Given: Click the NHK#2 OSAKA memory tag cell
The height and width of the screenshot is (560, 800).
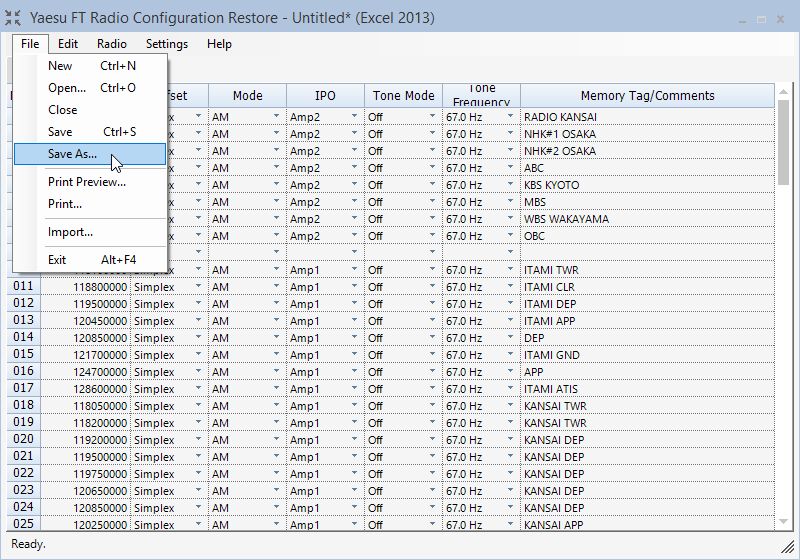Looking at the screenshot, I should point(647,151).
